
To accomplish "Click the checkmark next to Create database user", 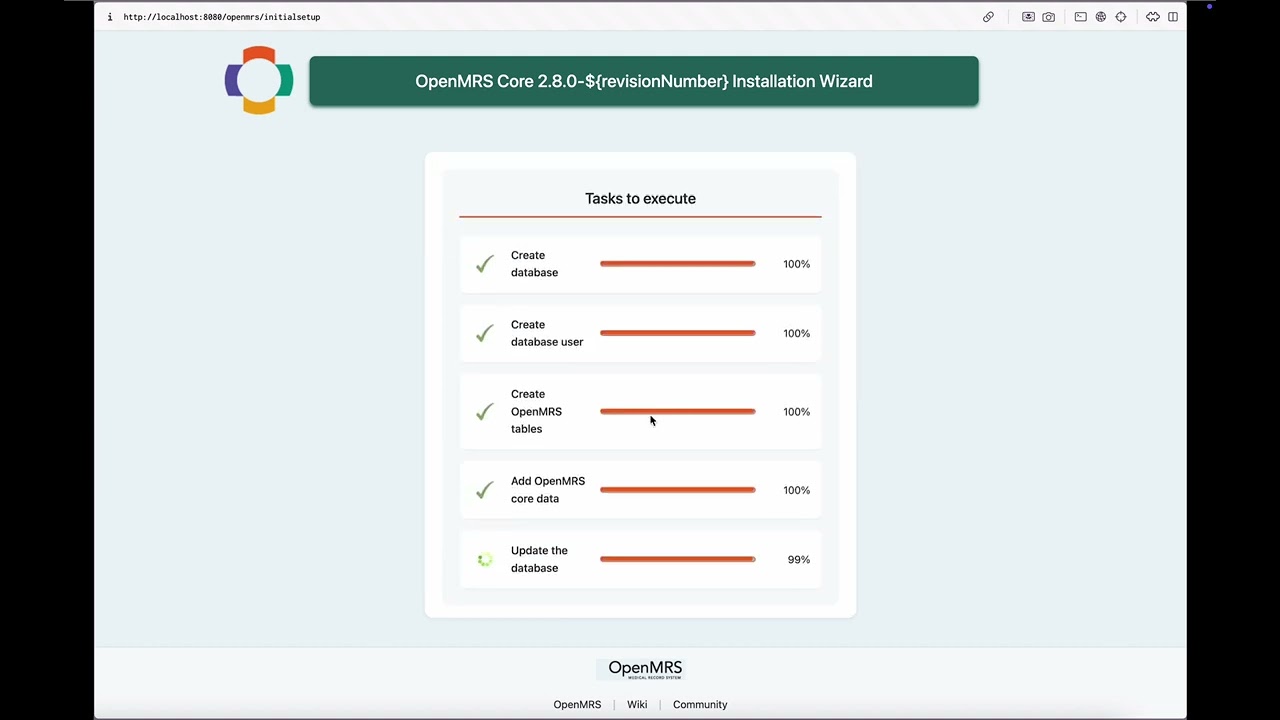I will (x=485, y=333).
